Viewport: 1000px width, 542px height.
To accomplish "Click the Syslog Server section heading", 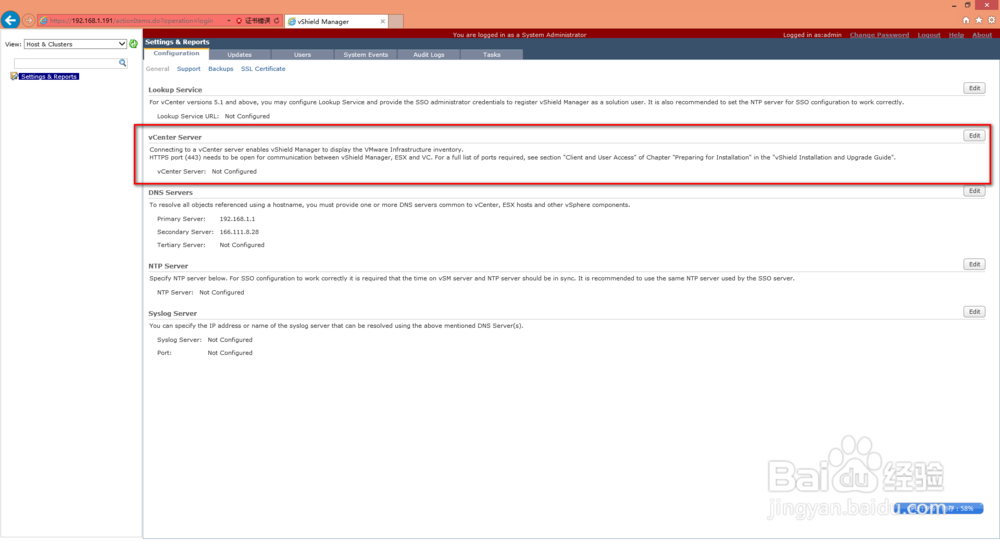I will (173, 314).
